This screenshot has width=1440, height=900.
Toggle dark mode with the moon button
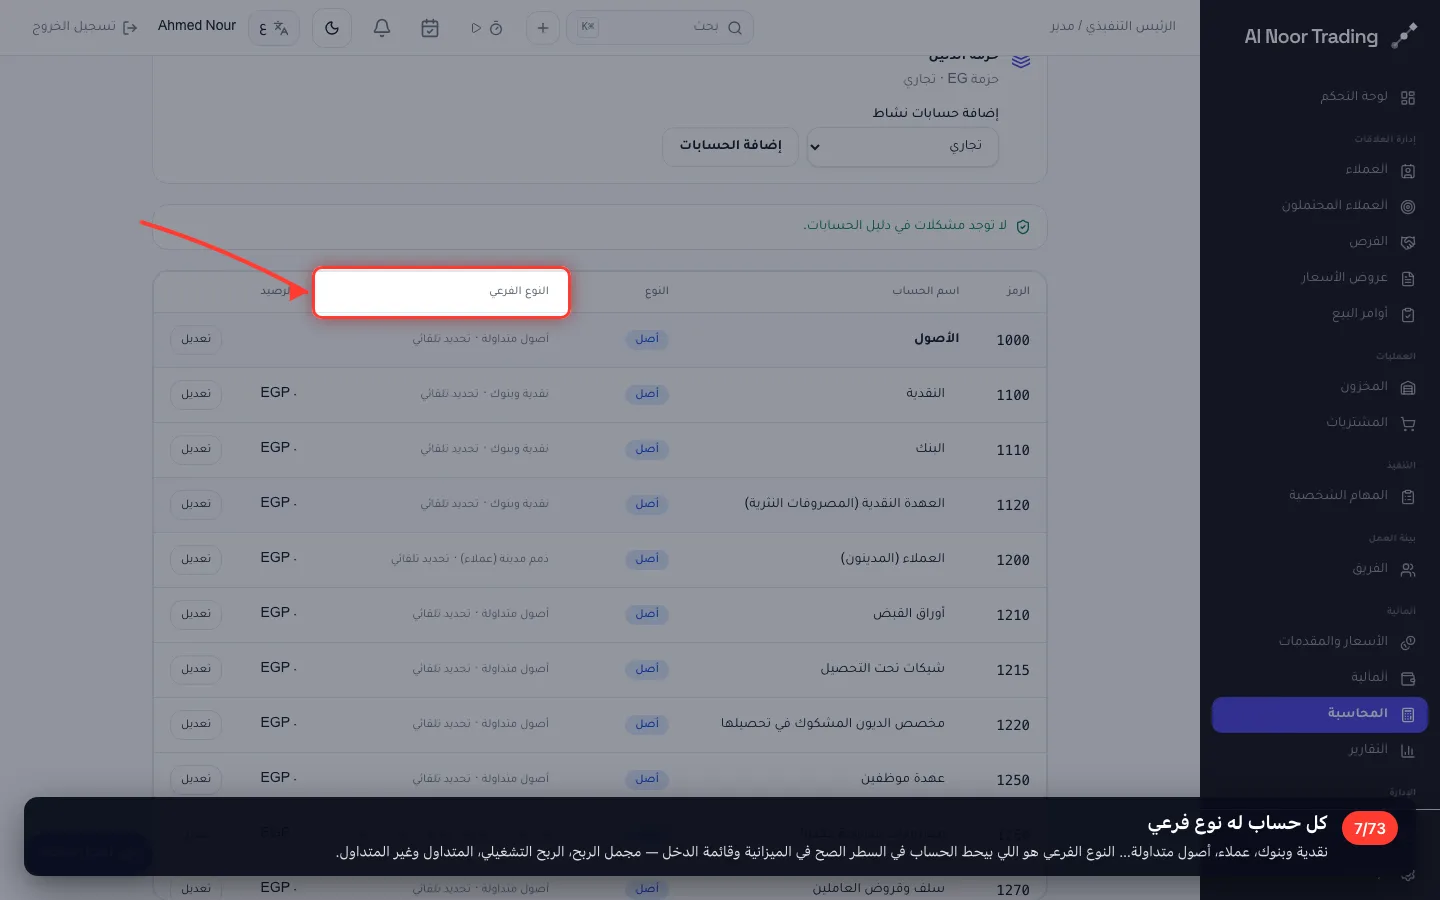pos(332,28)
